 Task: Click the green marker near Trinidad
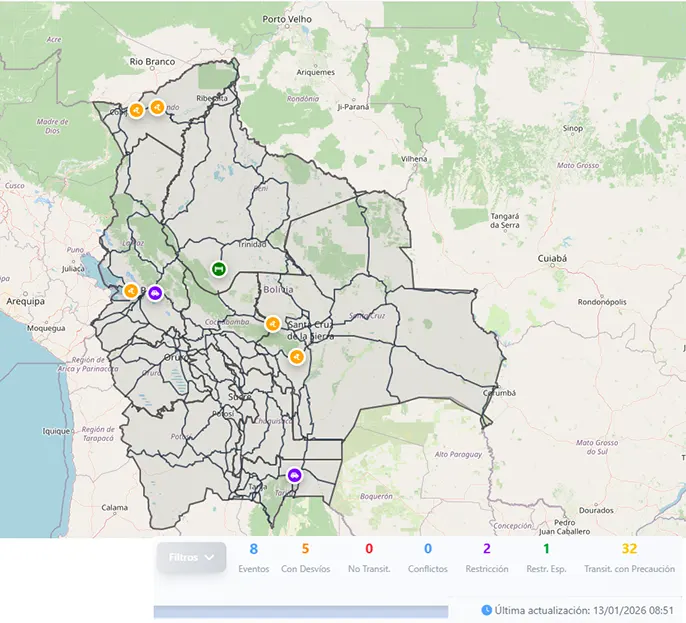(219, 268)
